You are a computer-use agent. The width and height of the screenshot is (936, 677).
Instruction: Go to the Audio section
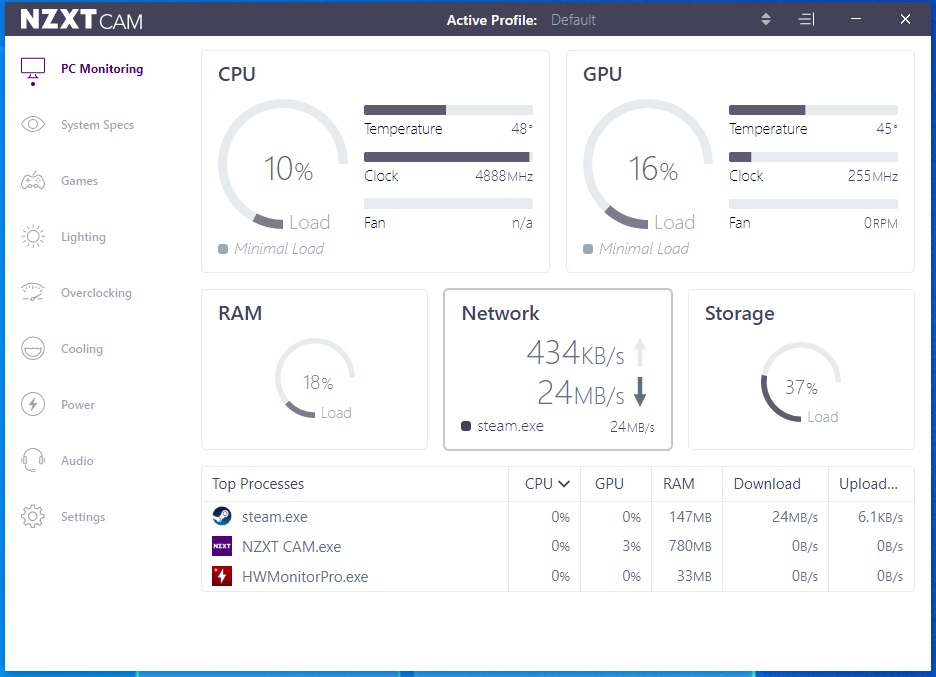tap(77, 461)
